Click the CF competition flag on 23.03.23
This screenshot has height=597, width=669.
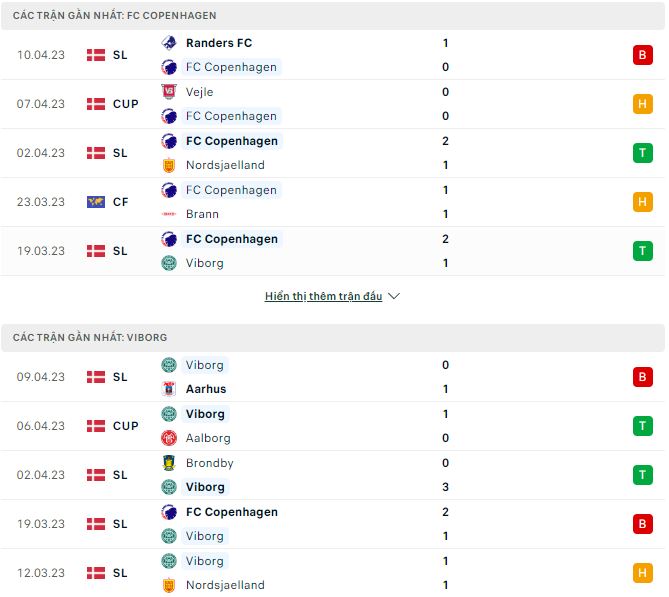click(x=96, y=202)
